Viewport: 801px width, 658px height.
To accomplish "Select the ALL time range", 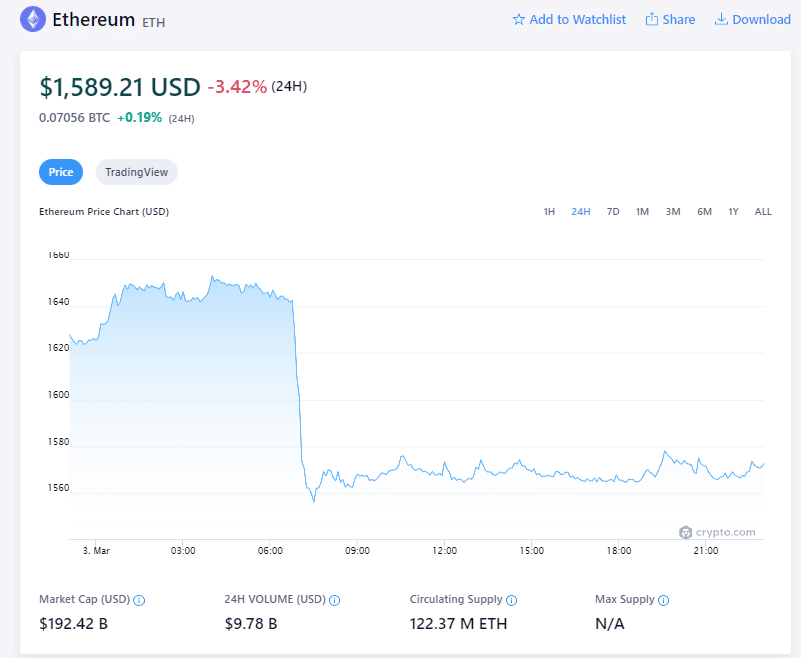I will [763, 212].
